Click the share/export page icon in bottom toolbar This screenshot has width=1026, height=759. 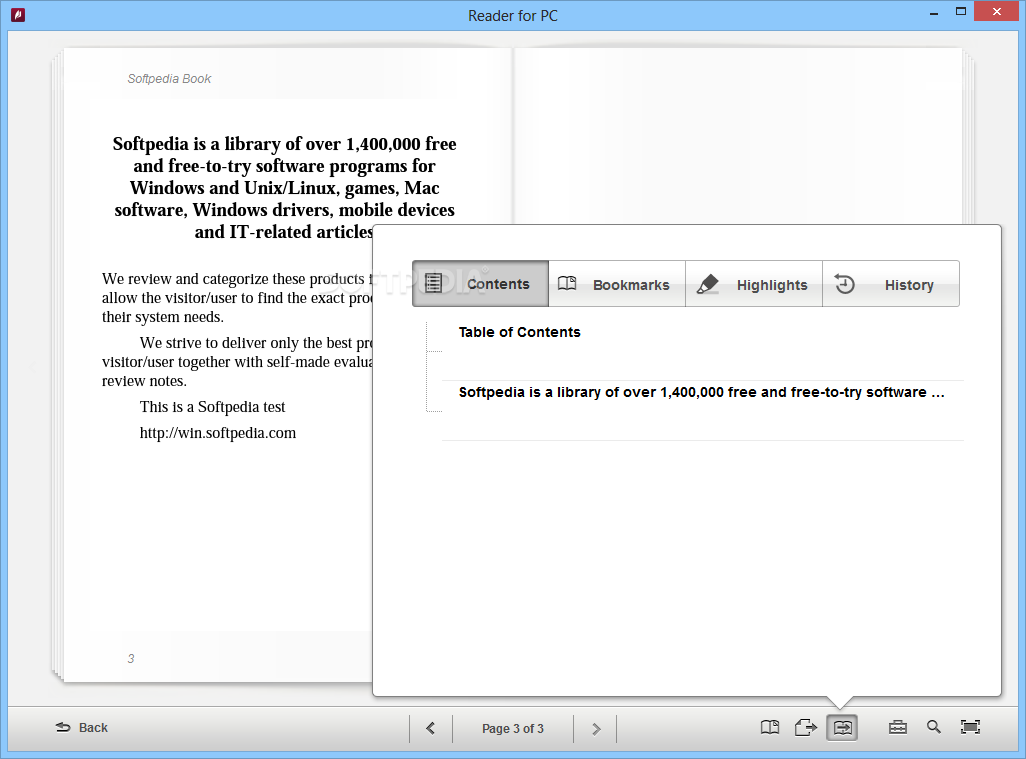click(805, 728)
